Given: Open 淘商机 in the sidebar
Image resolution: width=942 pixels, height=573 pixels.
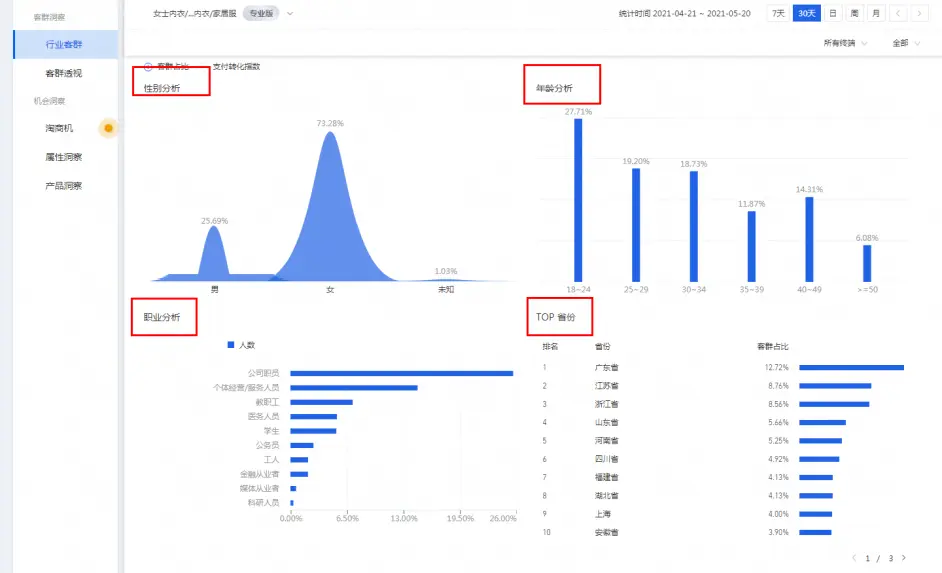Looking at the screenshot, I should click(x=59, y=128).
